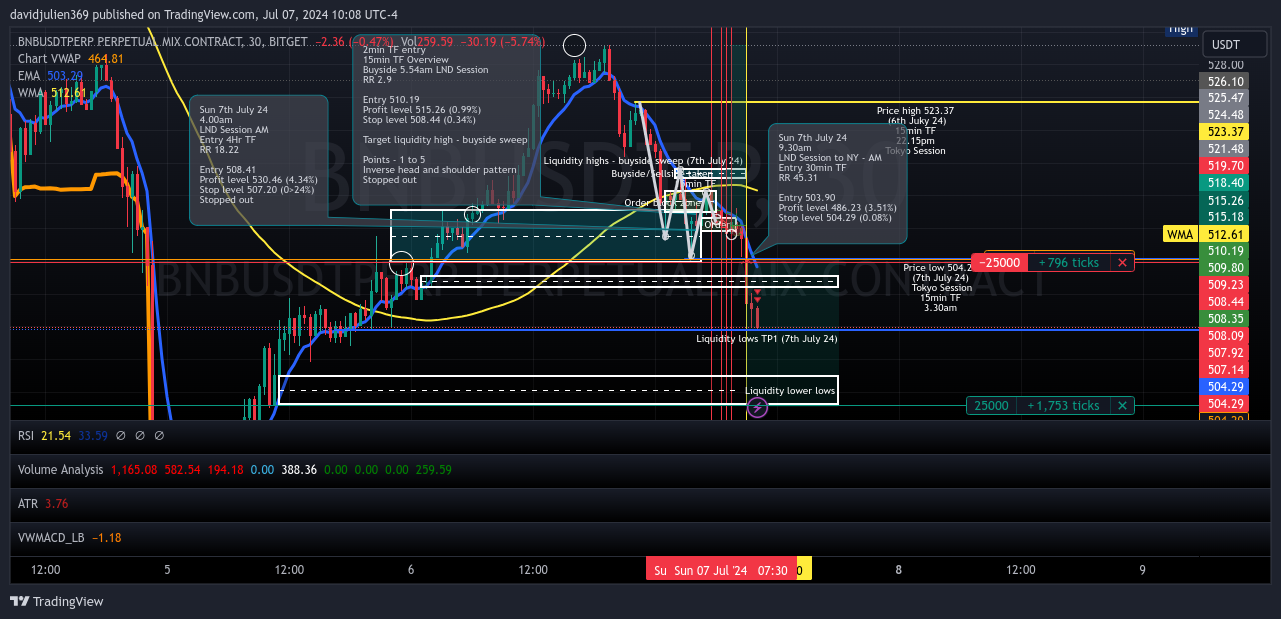Screen dimensions: 1281x619
Task: Click the 388.36 Volume Analysis value
Action: coord(299,469)
